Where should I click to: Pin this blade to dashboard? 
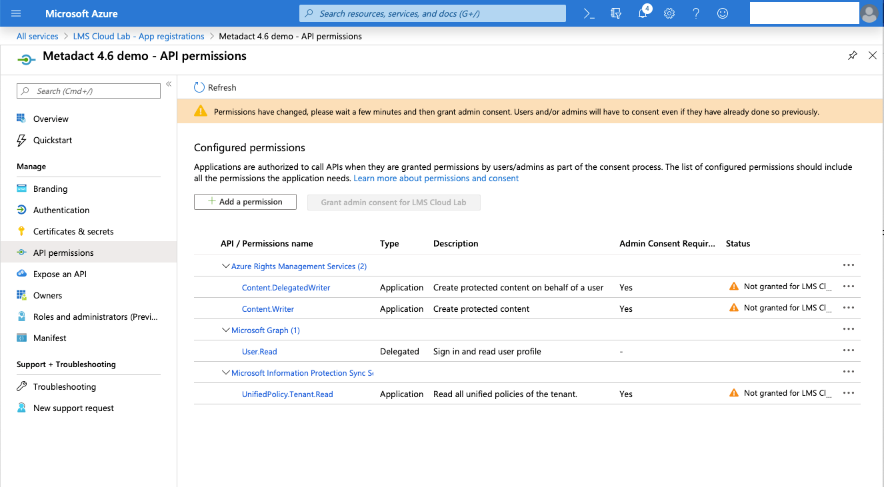[x=852, y=55]
